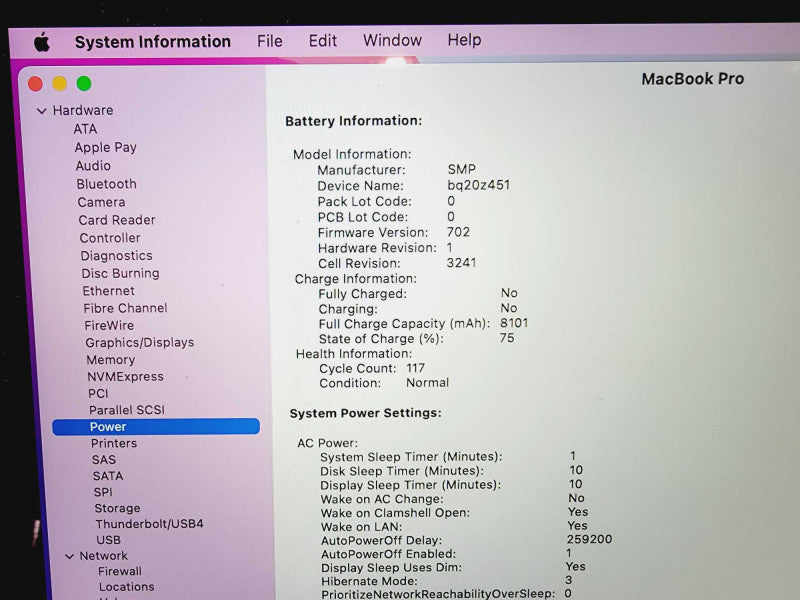Select Disc Burning in the sidebar
Image resolution: width=800 pixels, height=600 pixels.
point(120,273)
